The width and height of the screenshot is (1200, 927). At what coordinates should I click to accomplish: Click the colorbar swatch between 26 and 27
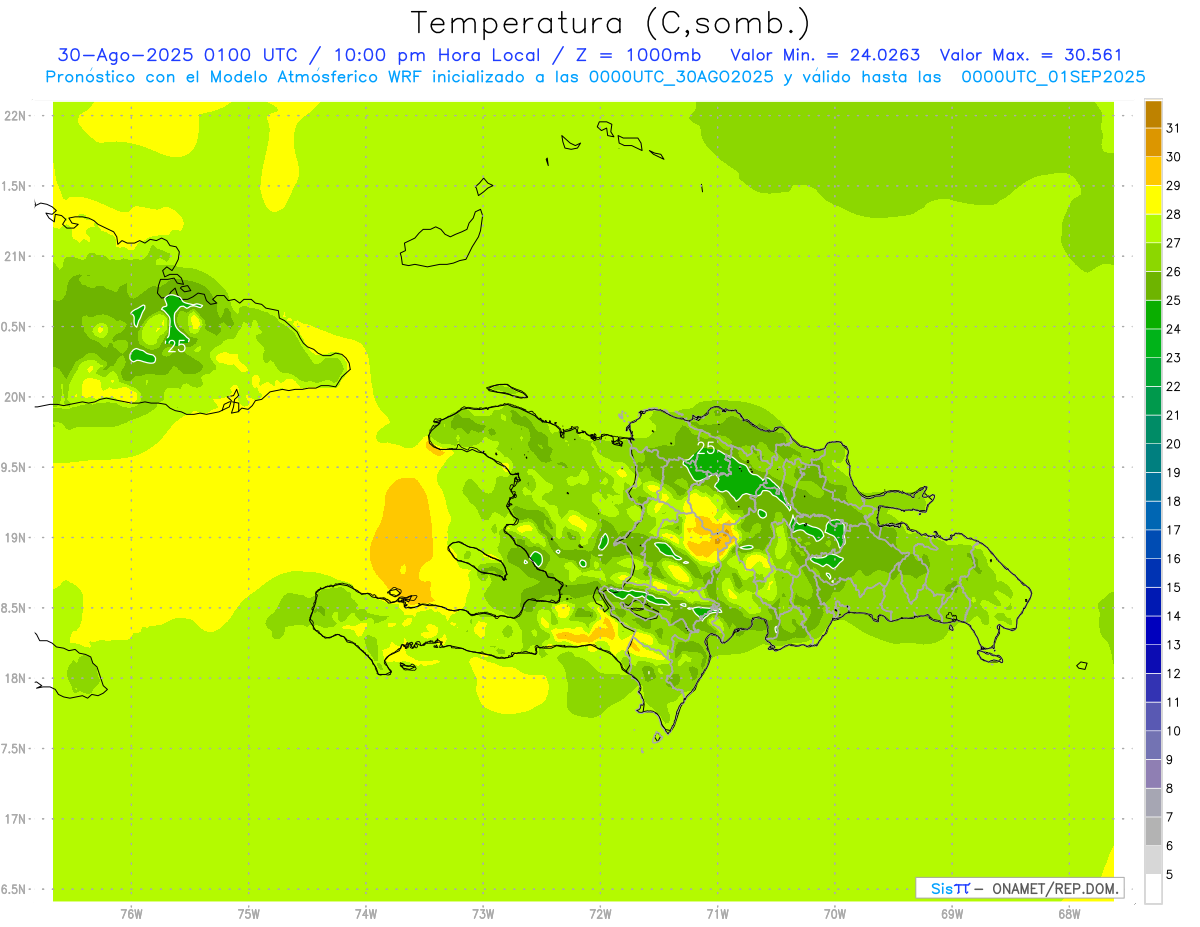click(1153, 257)
